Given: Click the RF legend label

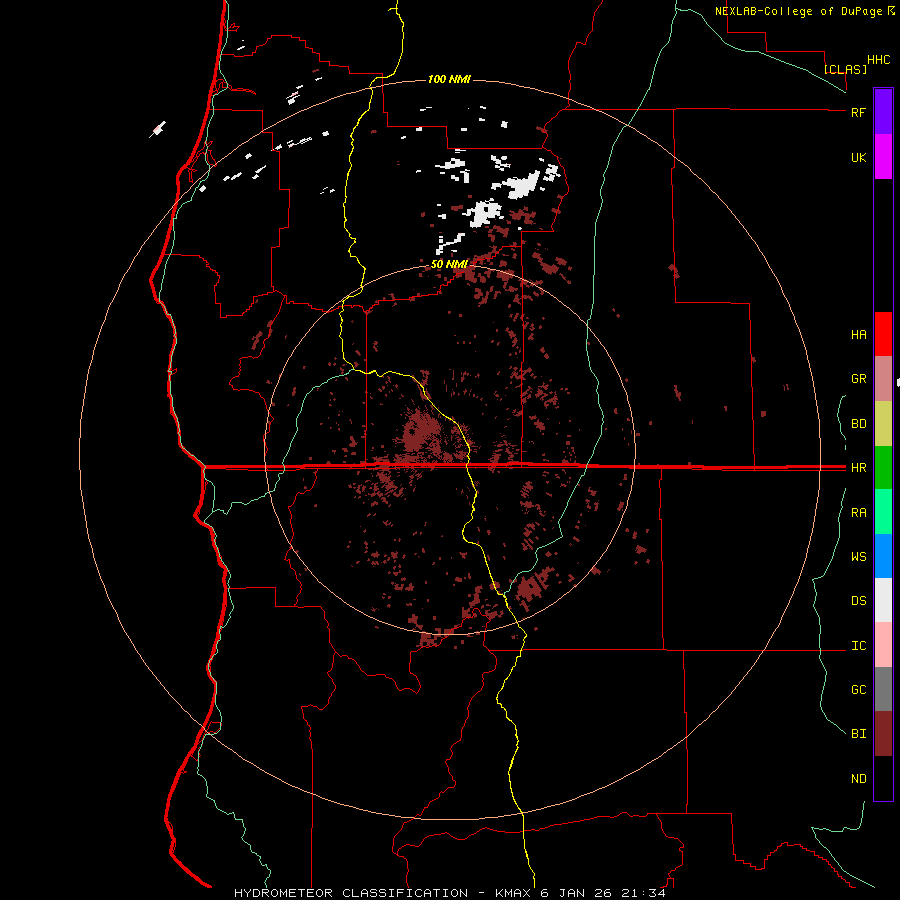Looking at the screenshot, I should point(858,112).
